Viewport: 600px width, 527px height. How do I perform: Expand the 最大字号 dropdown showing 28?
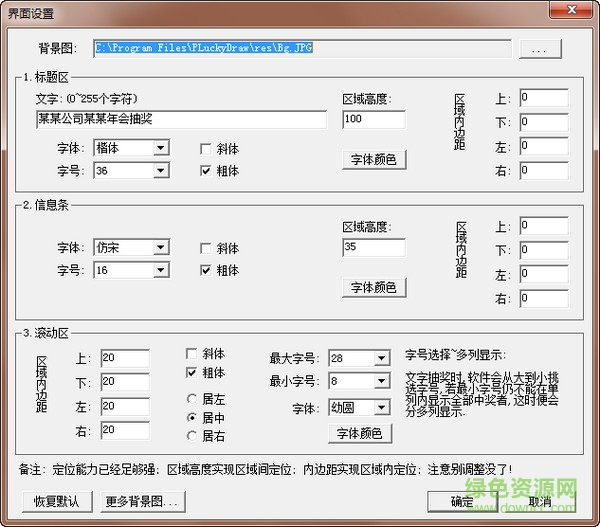(x=380, y=358)
